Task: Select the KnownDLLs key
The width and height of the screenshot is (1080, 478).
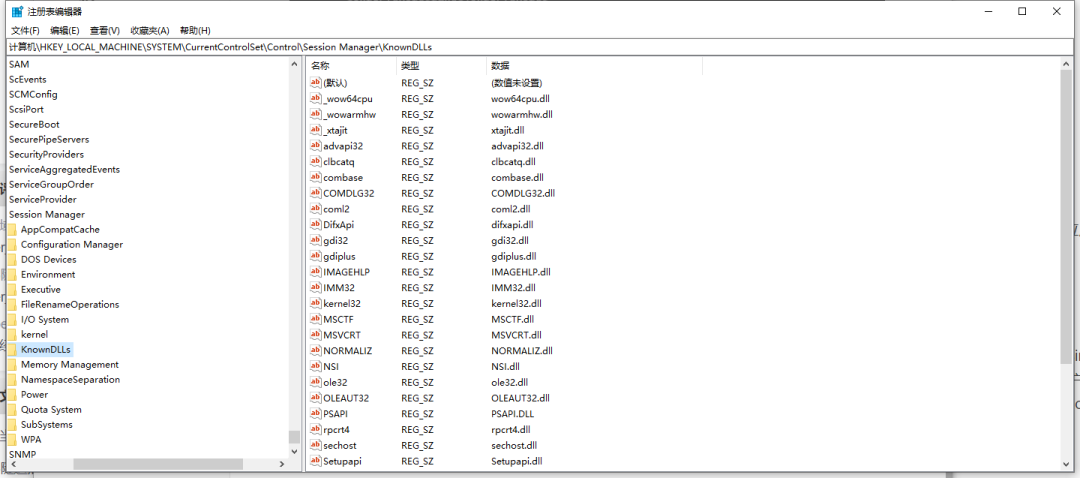Action: [45, 349]
